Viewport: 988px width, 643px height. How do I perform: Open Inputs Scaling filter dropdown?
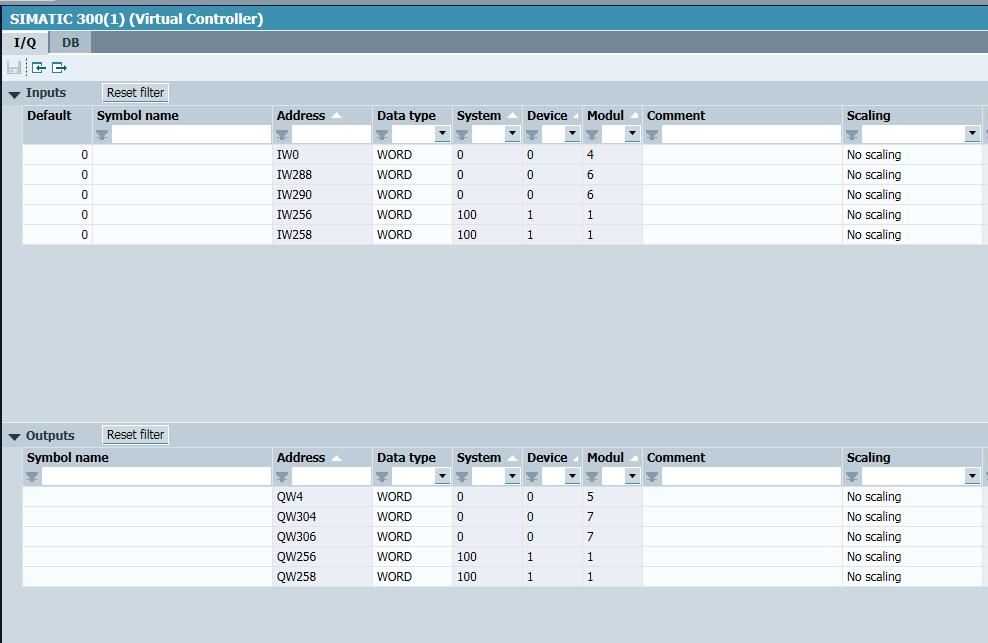tap(972, 134)
